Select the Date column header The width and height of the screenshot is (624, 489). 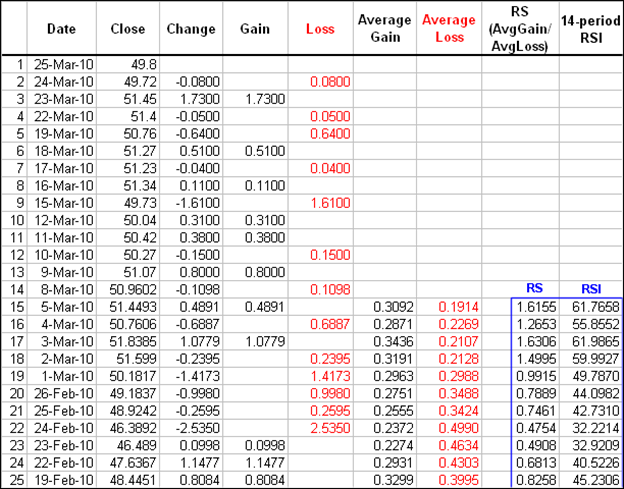pos(61,29)
